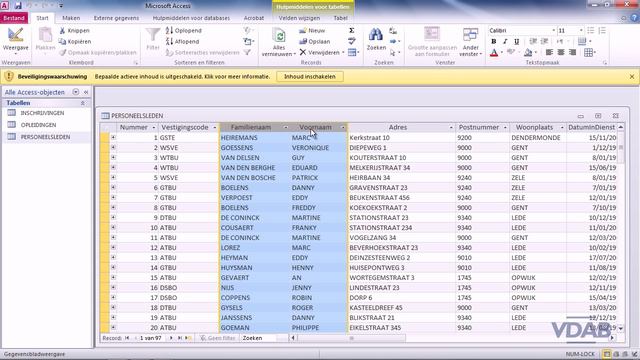Click the Knippen scissors icon
The height and width of the screenshot is (360, 640).
[62, 31]
